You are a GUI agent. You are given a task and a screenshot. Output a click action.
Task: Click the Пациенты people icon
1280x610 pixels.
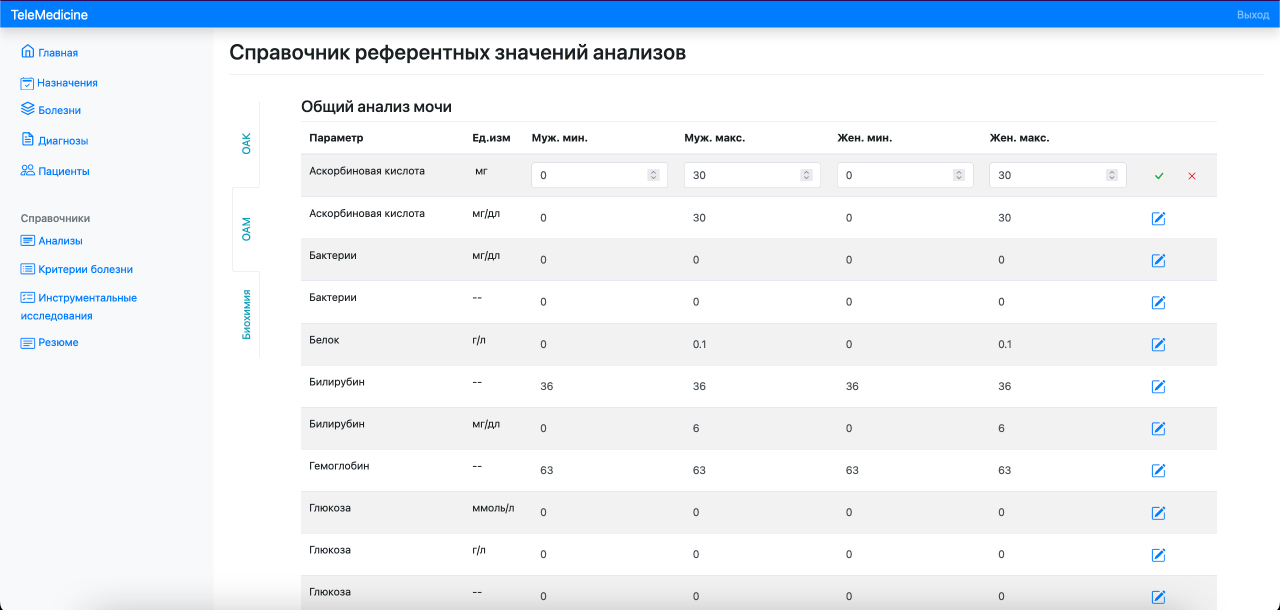tap(28, 171)
